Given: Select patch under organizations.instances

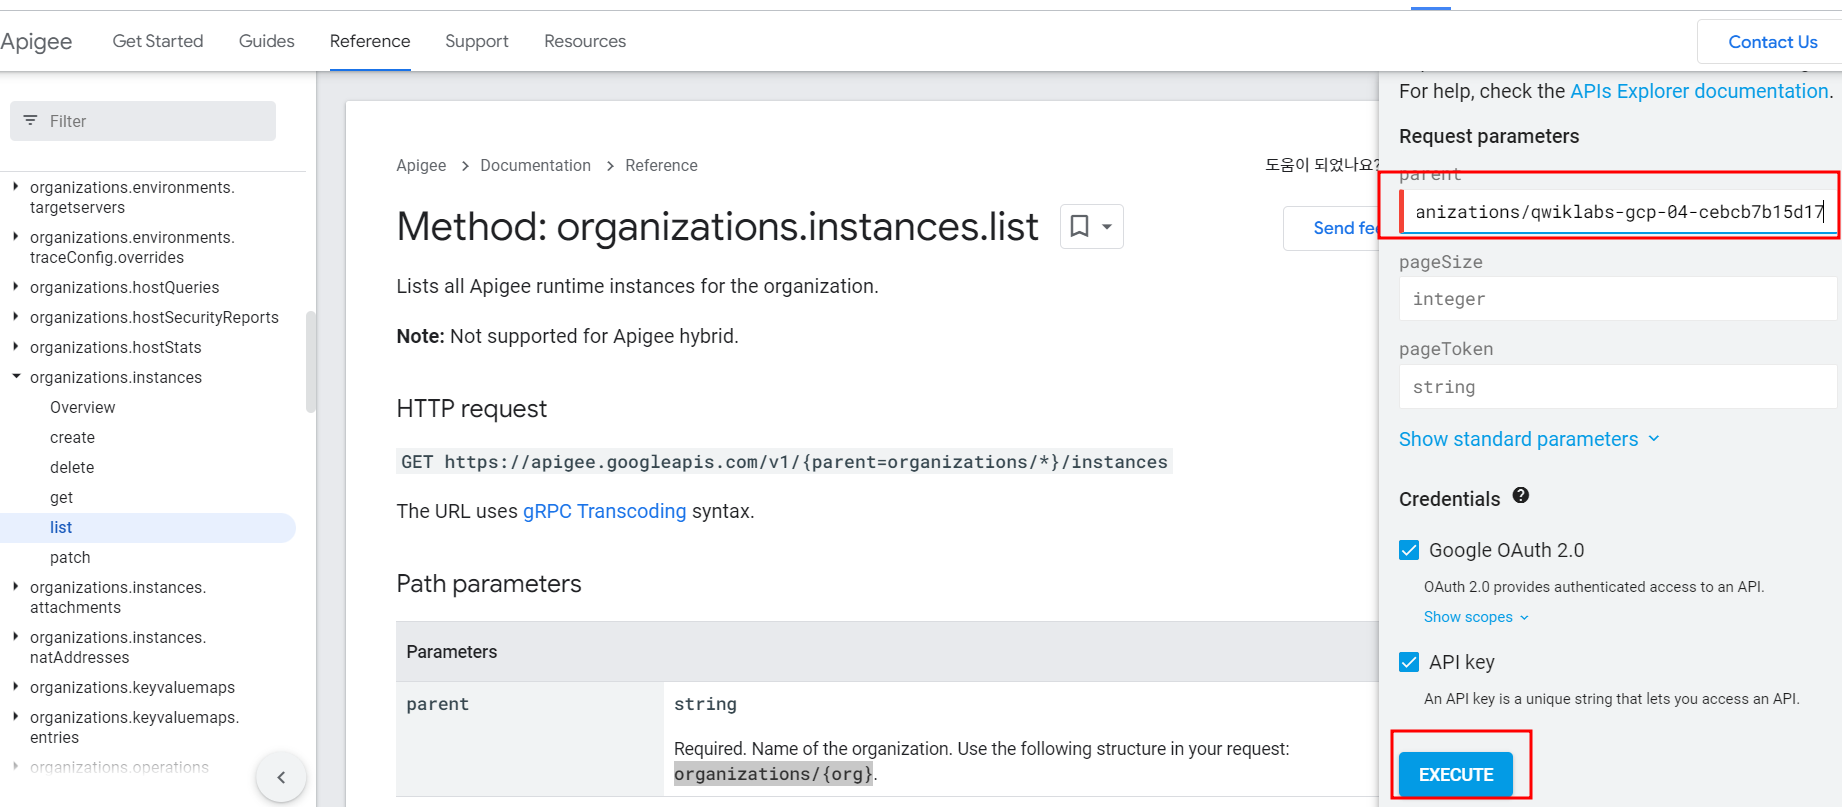Looking at the screenshot, I should (70, 557).
